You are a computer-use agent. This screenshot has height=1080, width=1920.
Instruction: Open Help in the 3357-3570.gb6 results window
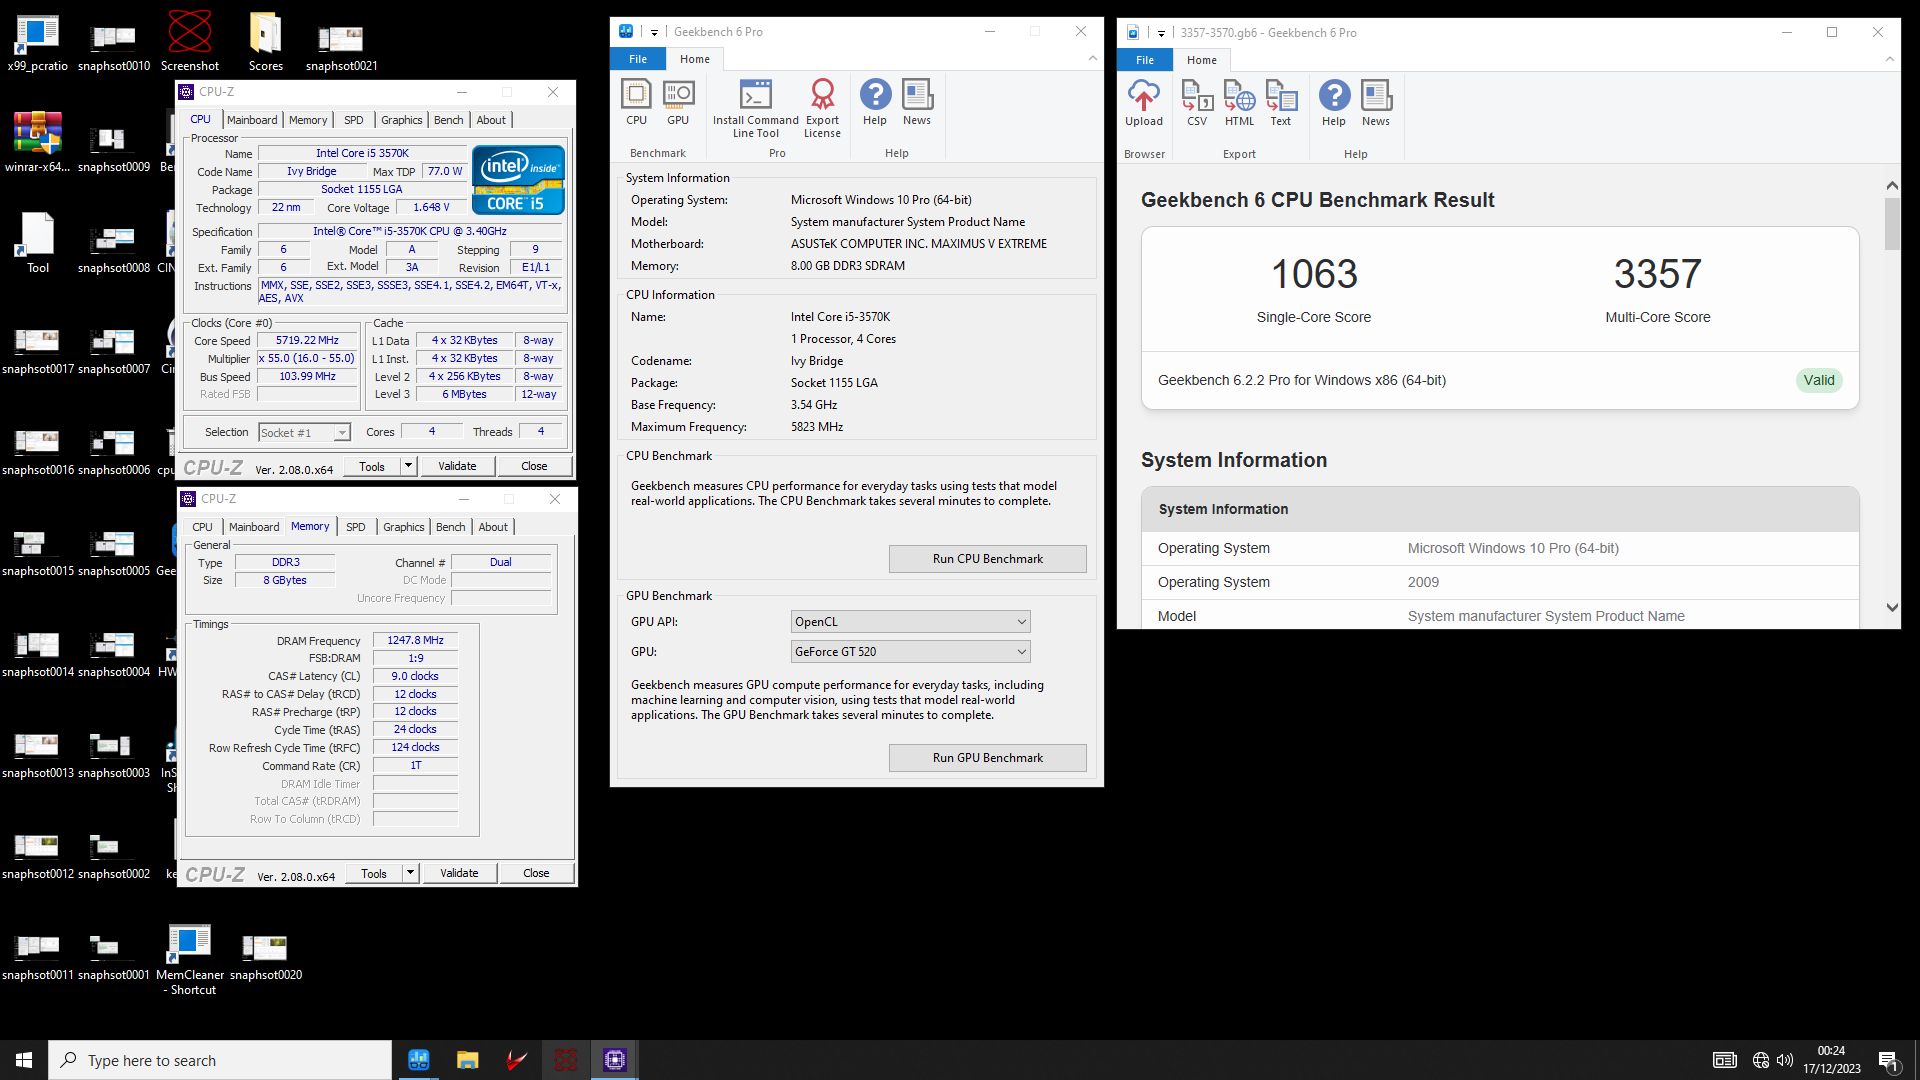(x=1334, y=104)
